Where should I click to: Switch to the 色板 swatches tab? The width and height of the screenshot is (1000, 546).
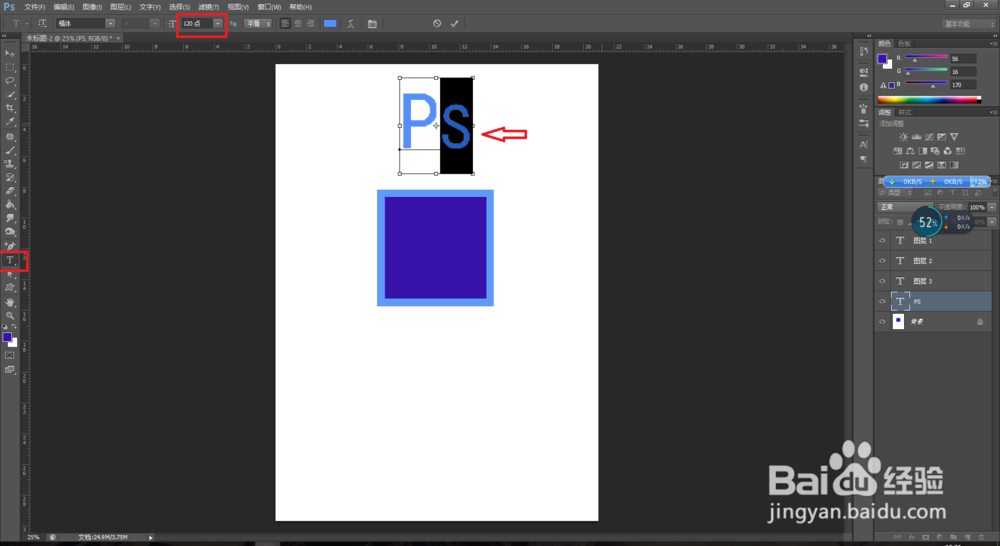(904, 43)
